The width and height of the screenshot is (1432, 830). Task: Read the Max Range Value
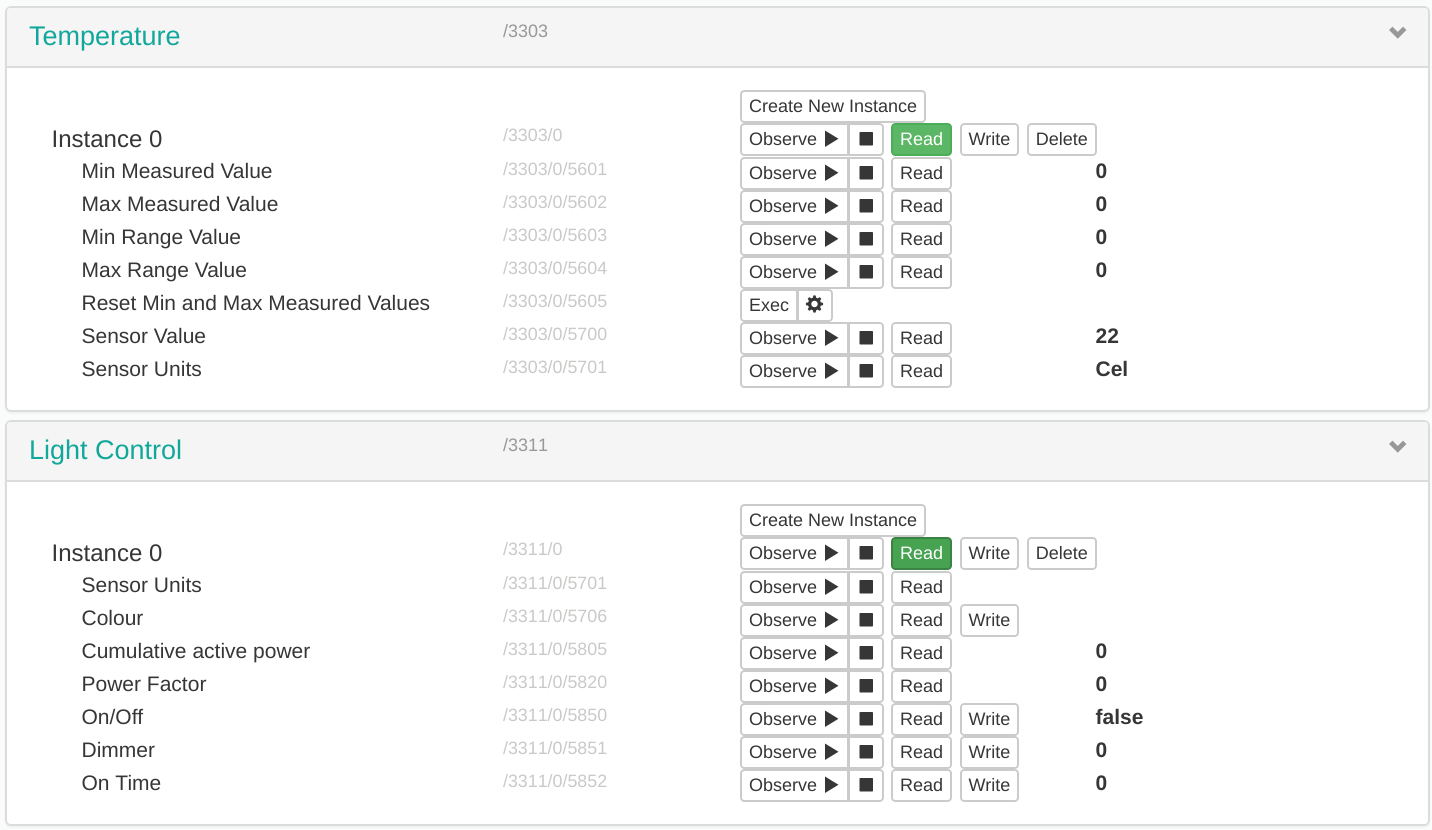tap(921, 272)
